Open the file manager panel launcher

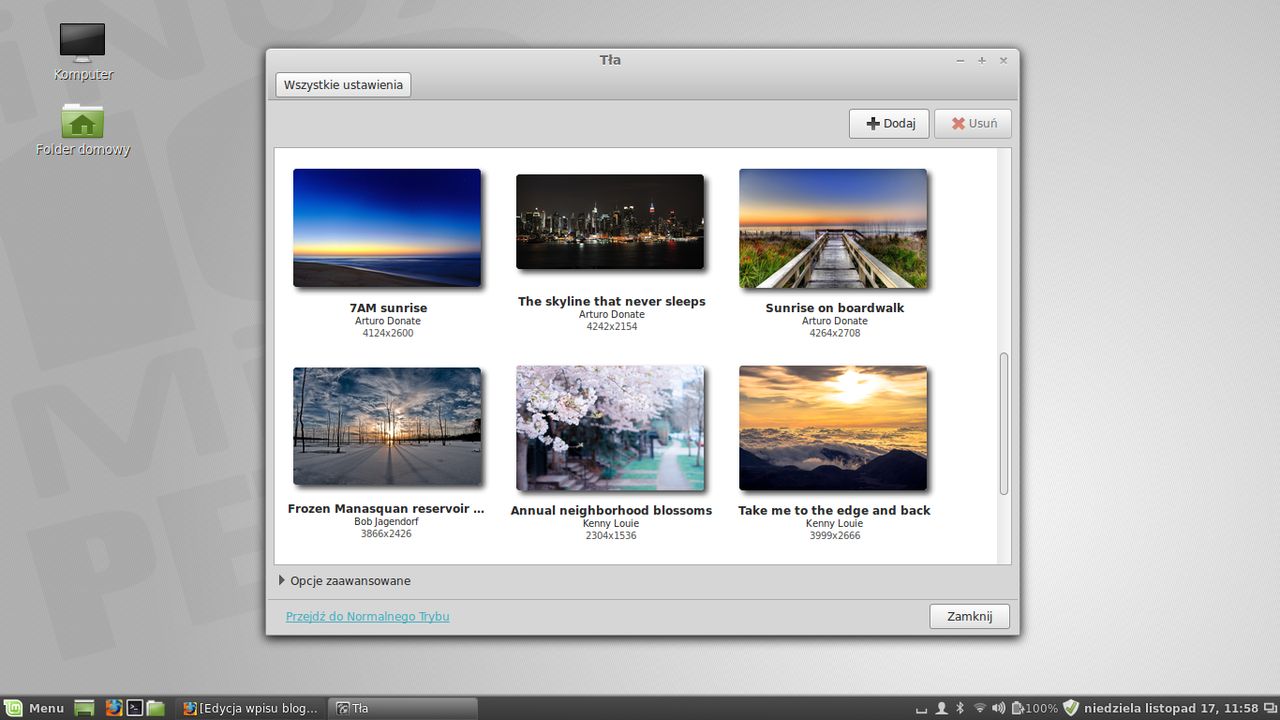(156, 708)
